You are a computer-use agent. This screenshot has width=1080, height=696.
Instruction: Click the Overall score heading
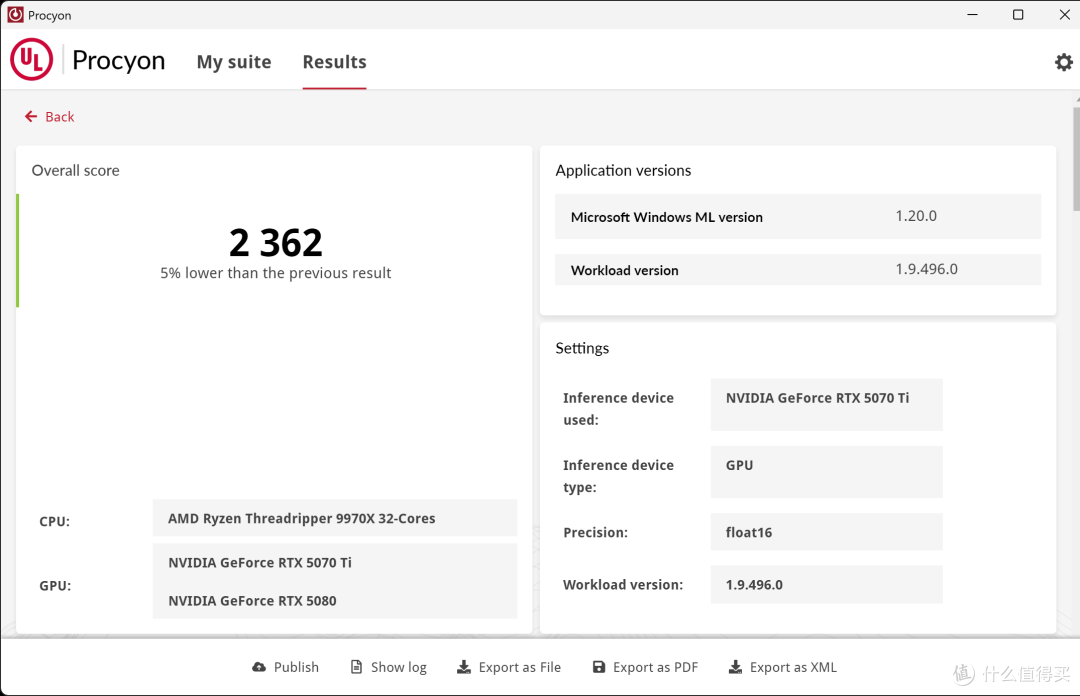pos(75,170)
